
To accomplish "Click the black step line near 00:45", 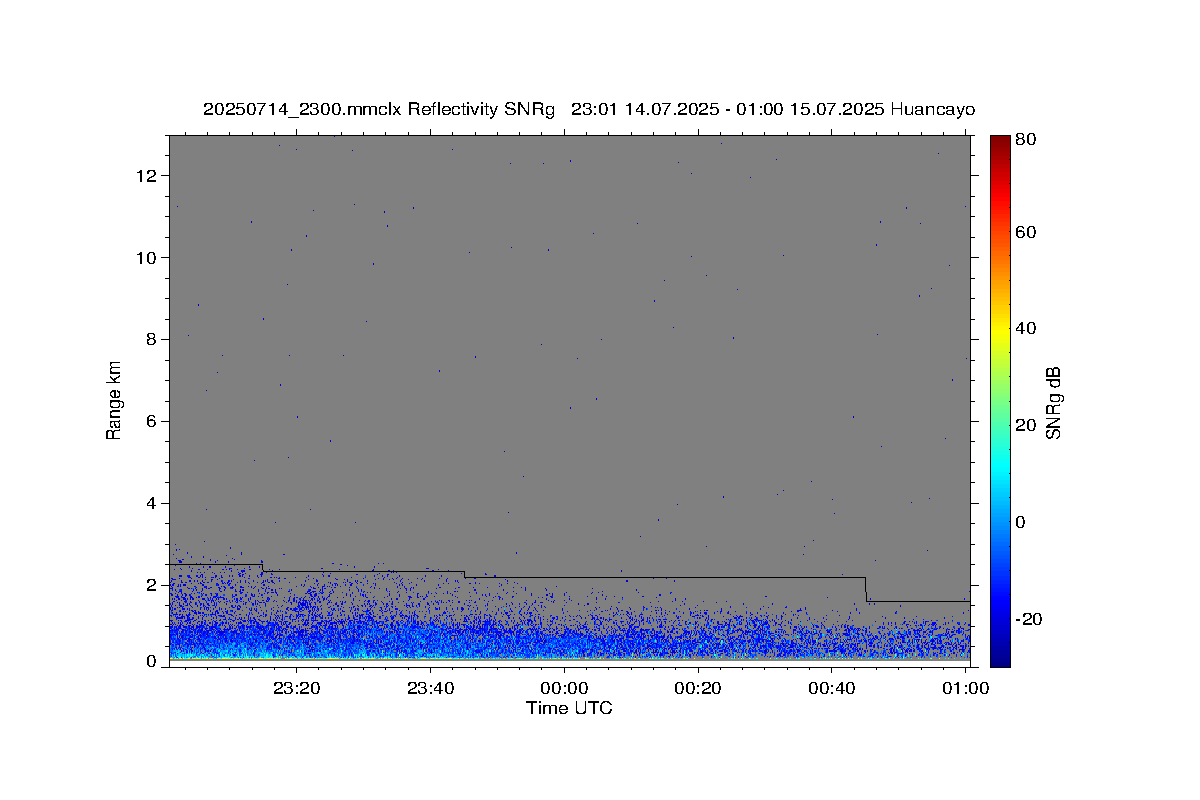I will (866, 589).
